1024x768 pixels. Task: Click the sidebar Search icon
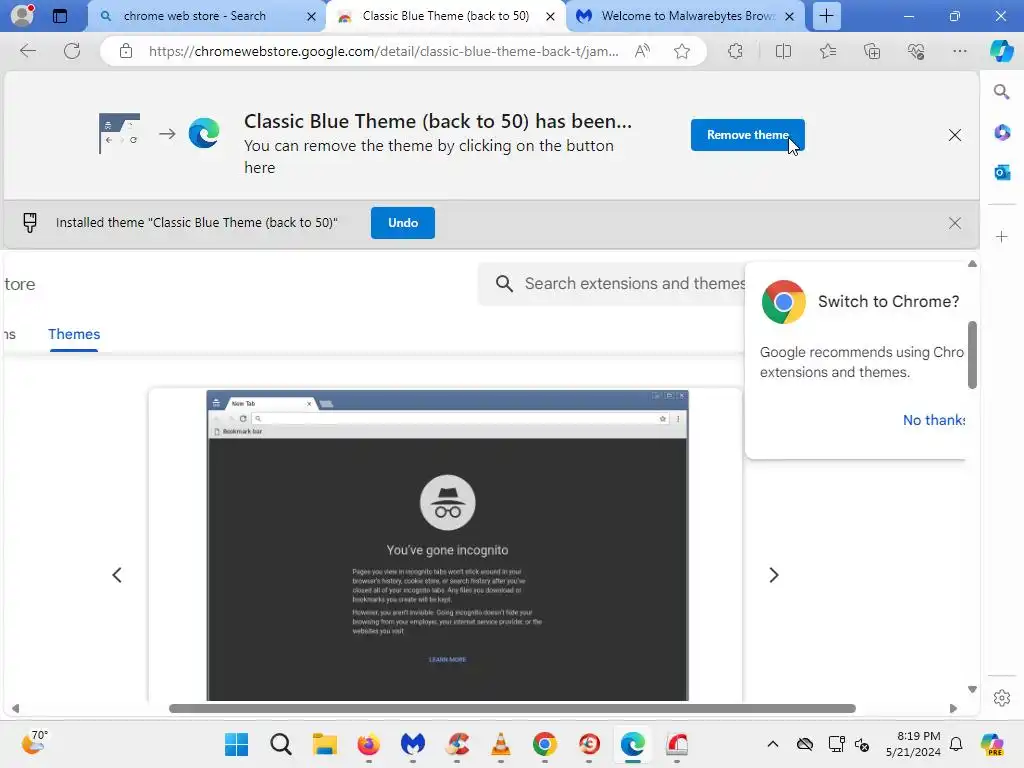pos(1002,92)
